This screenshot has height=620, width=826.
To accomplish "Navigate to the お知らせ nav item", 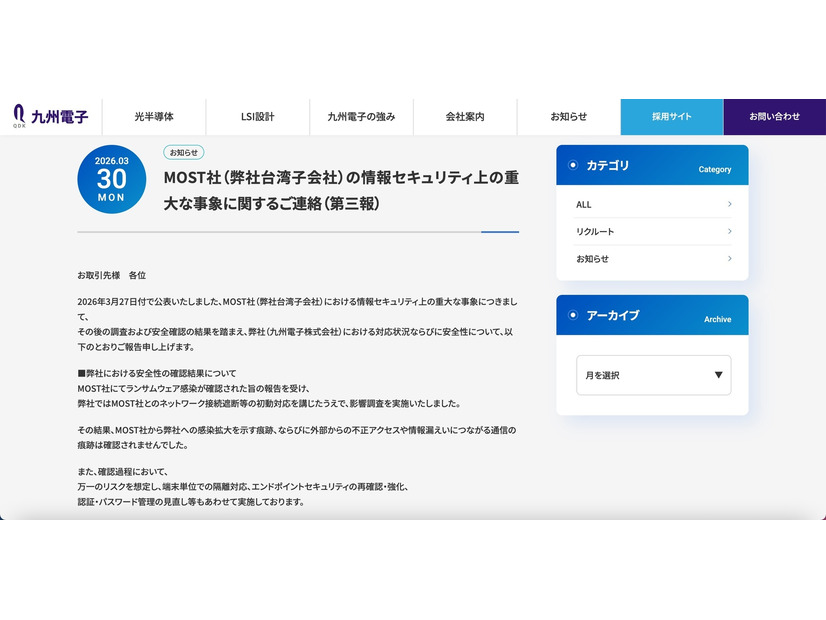I will coord(567,116).
